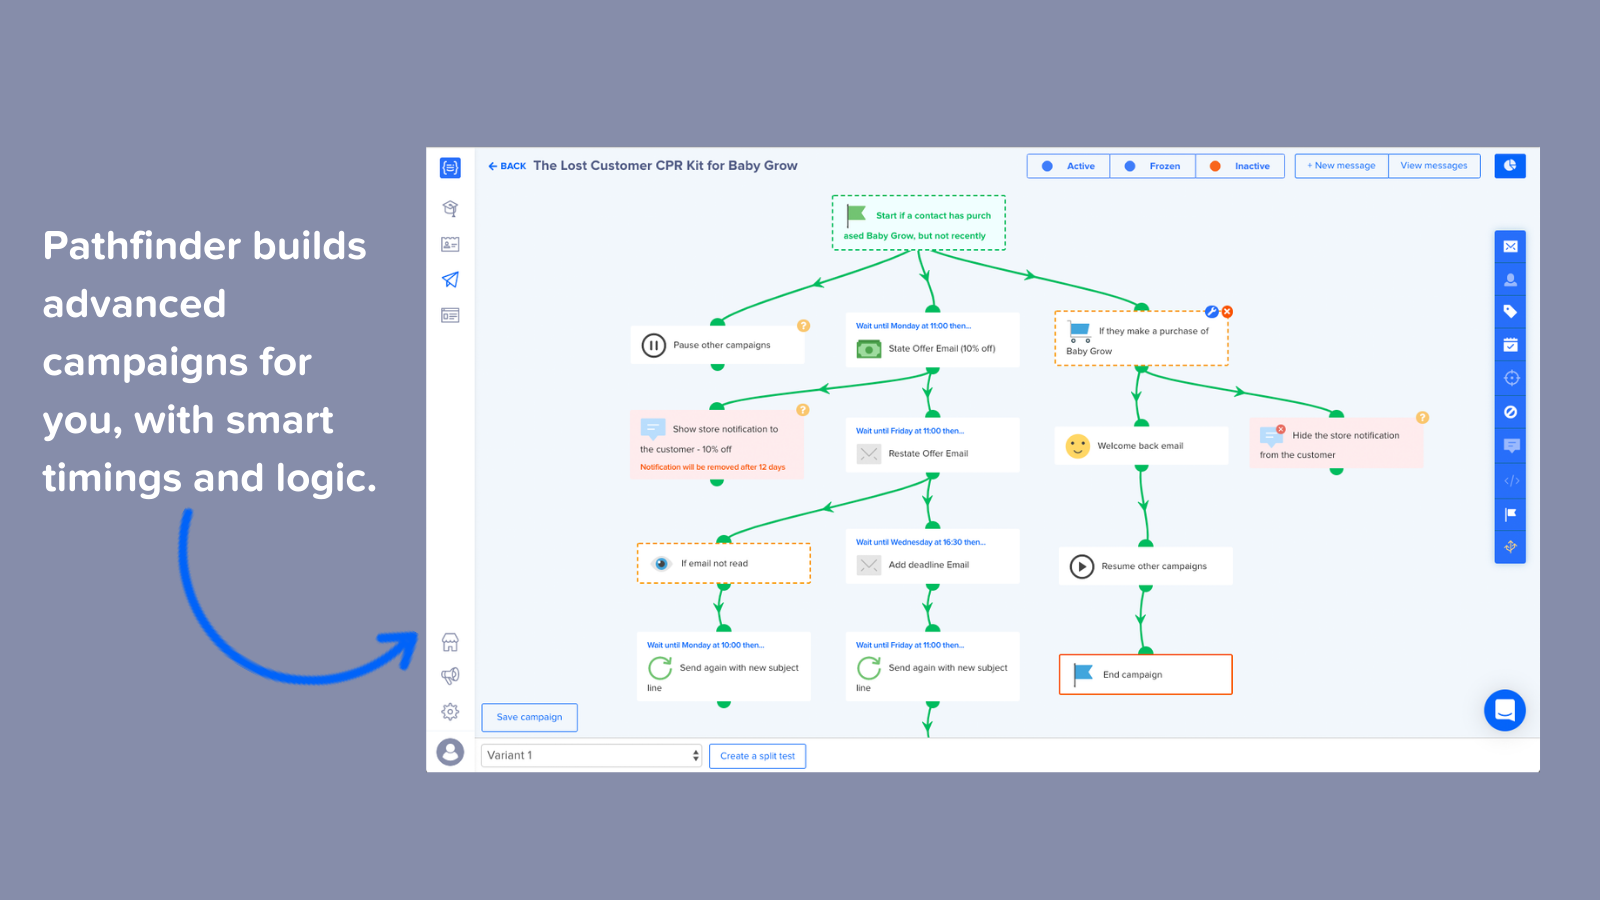
Task: Select the prohibit circle tool
Action: click(1510, 412)
